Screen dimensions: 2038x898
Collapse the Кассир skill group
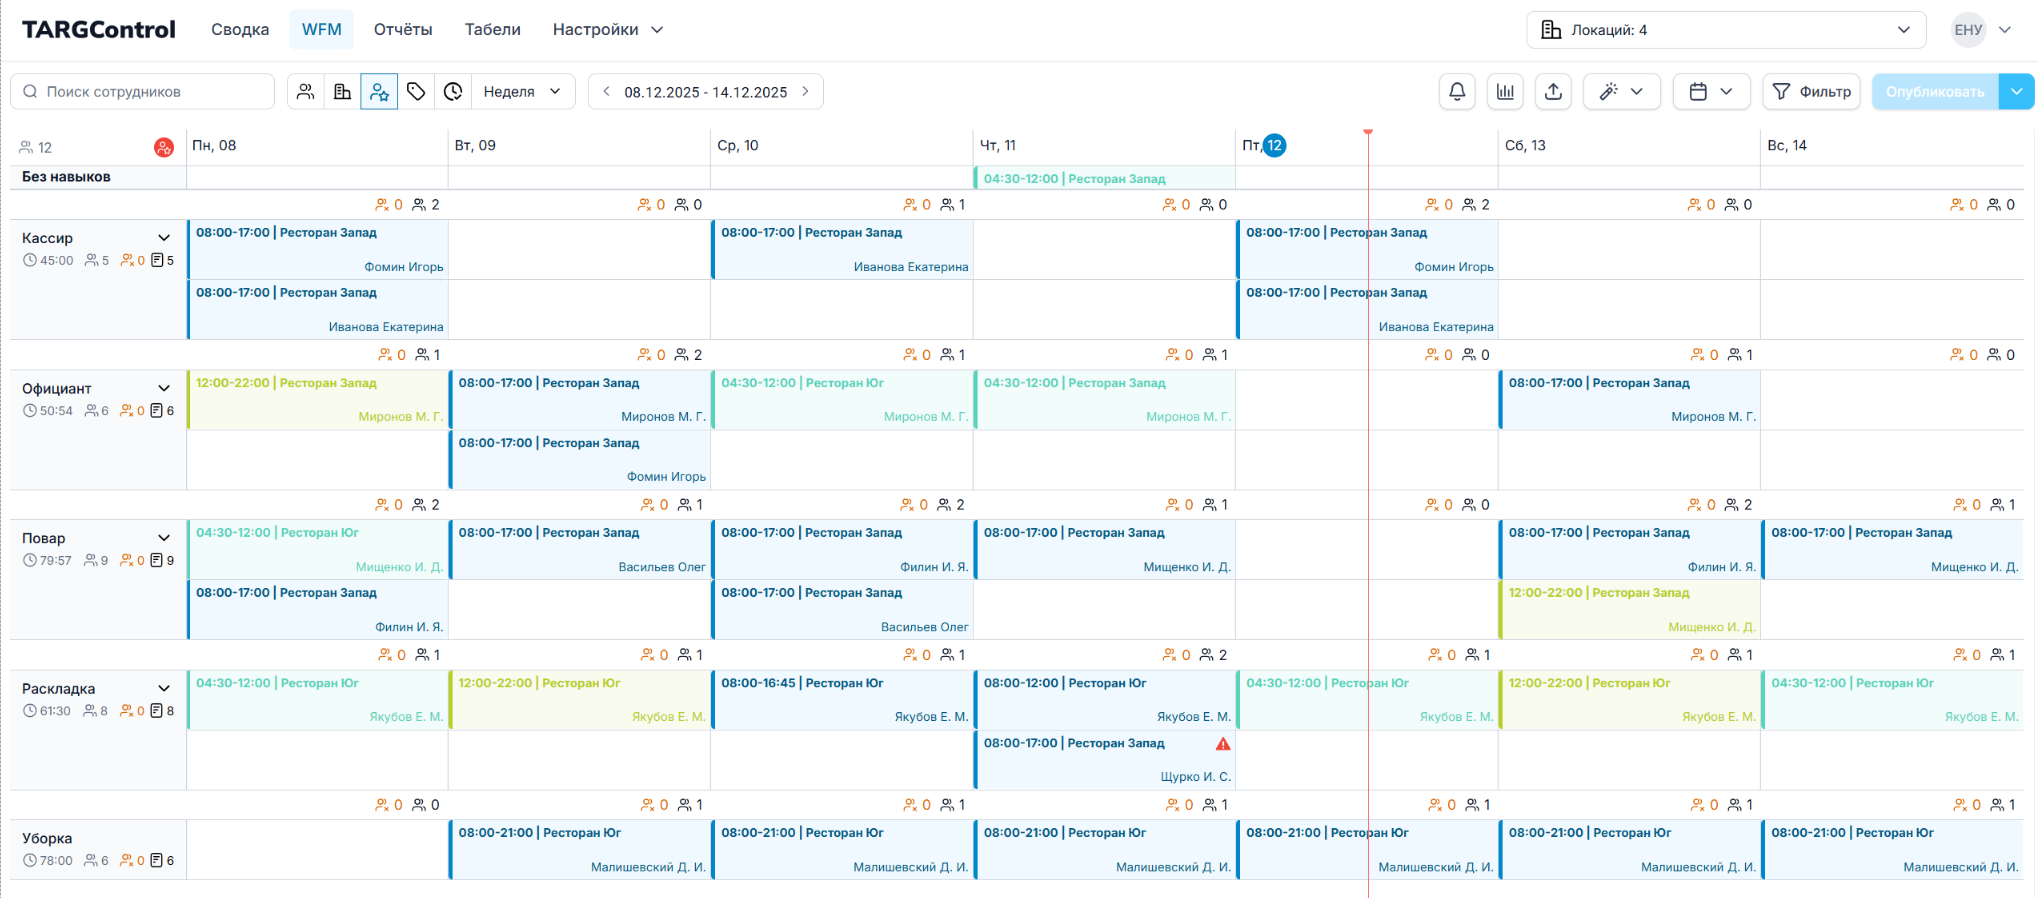[164, 238]
